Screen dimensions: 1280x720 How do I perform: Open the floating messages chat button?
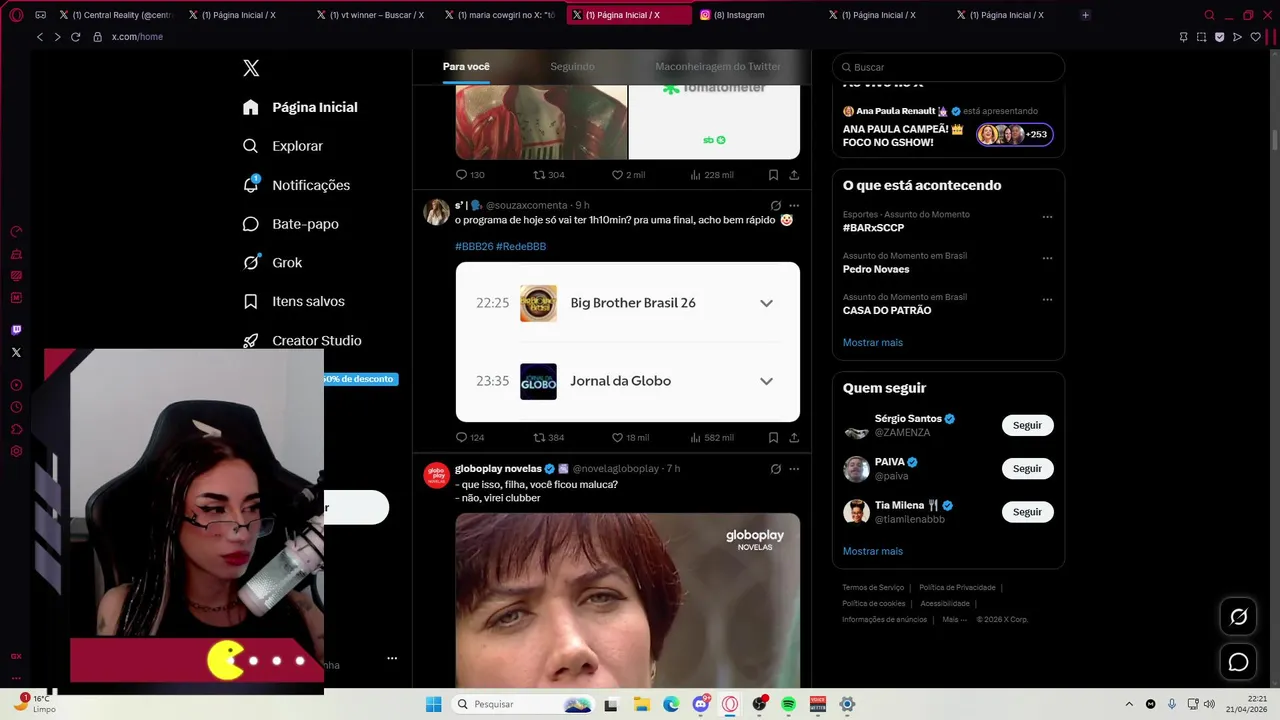[x=1238, y=662]
